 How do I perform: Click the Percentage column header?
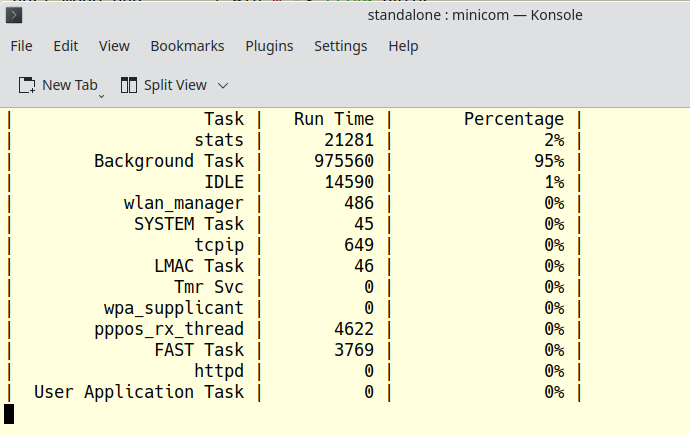514,120
